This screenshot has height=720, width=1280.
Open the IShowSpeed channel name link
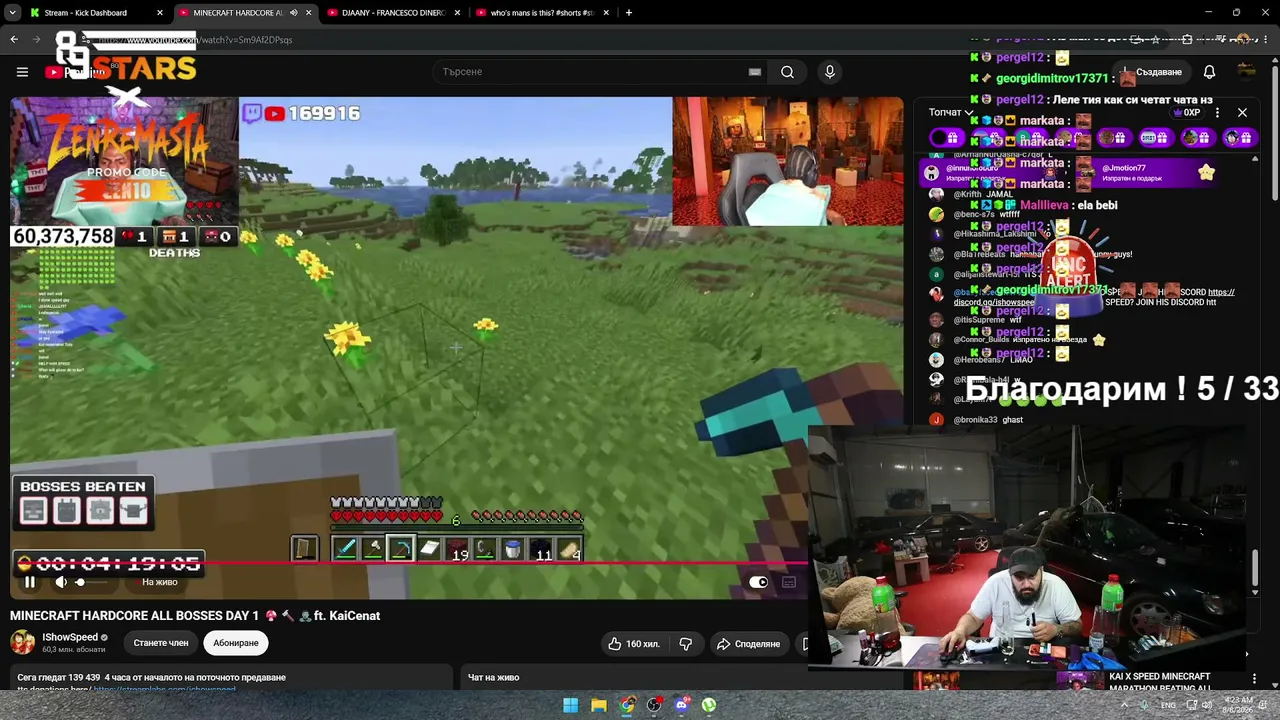70,637
